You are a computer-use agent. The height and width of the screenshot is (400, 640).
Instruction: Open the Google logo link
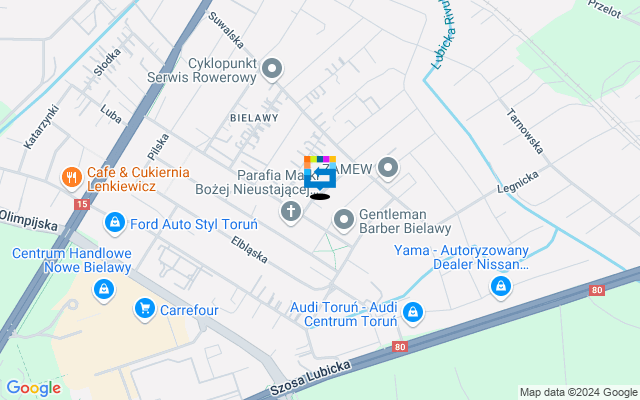[x=33, y=388]
